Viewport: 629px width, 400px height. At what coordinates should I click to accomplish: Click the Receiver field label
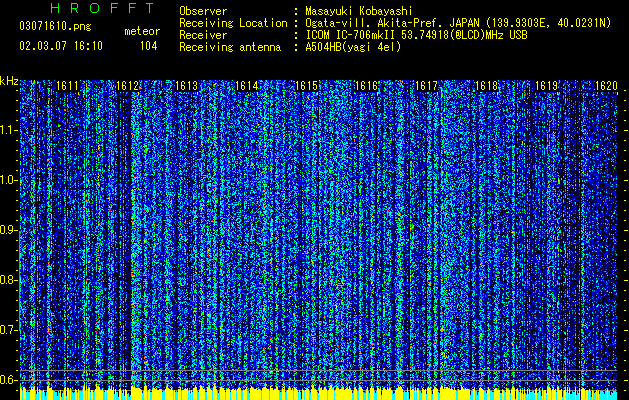coord(203,35)
